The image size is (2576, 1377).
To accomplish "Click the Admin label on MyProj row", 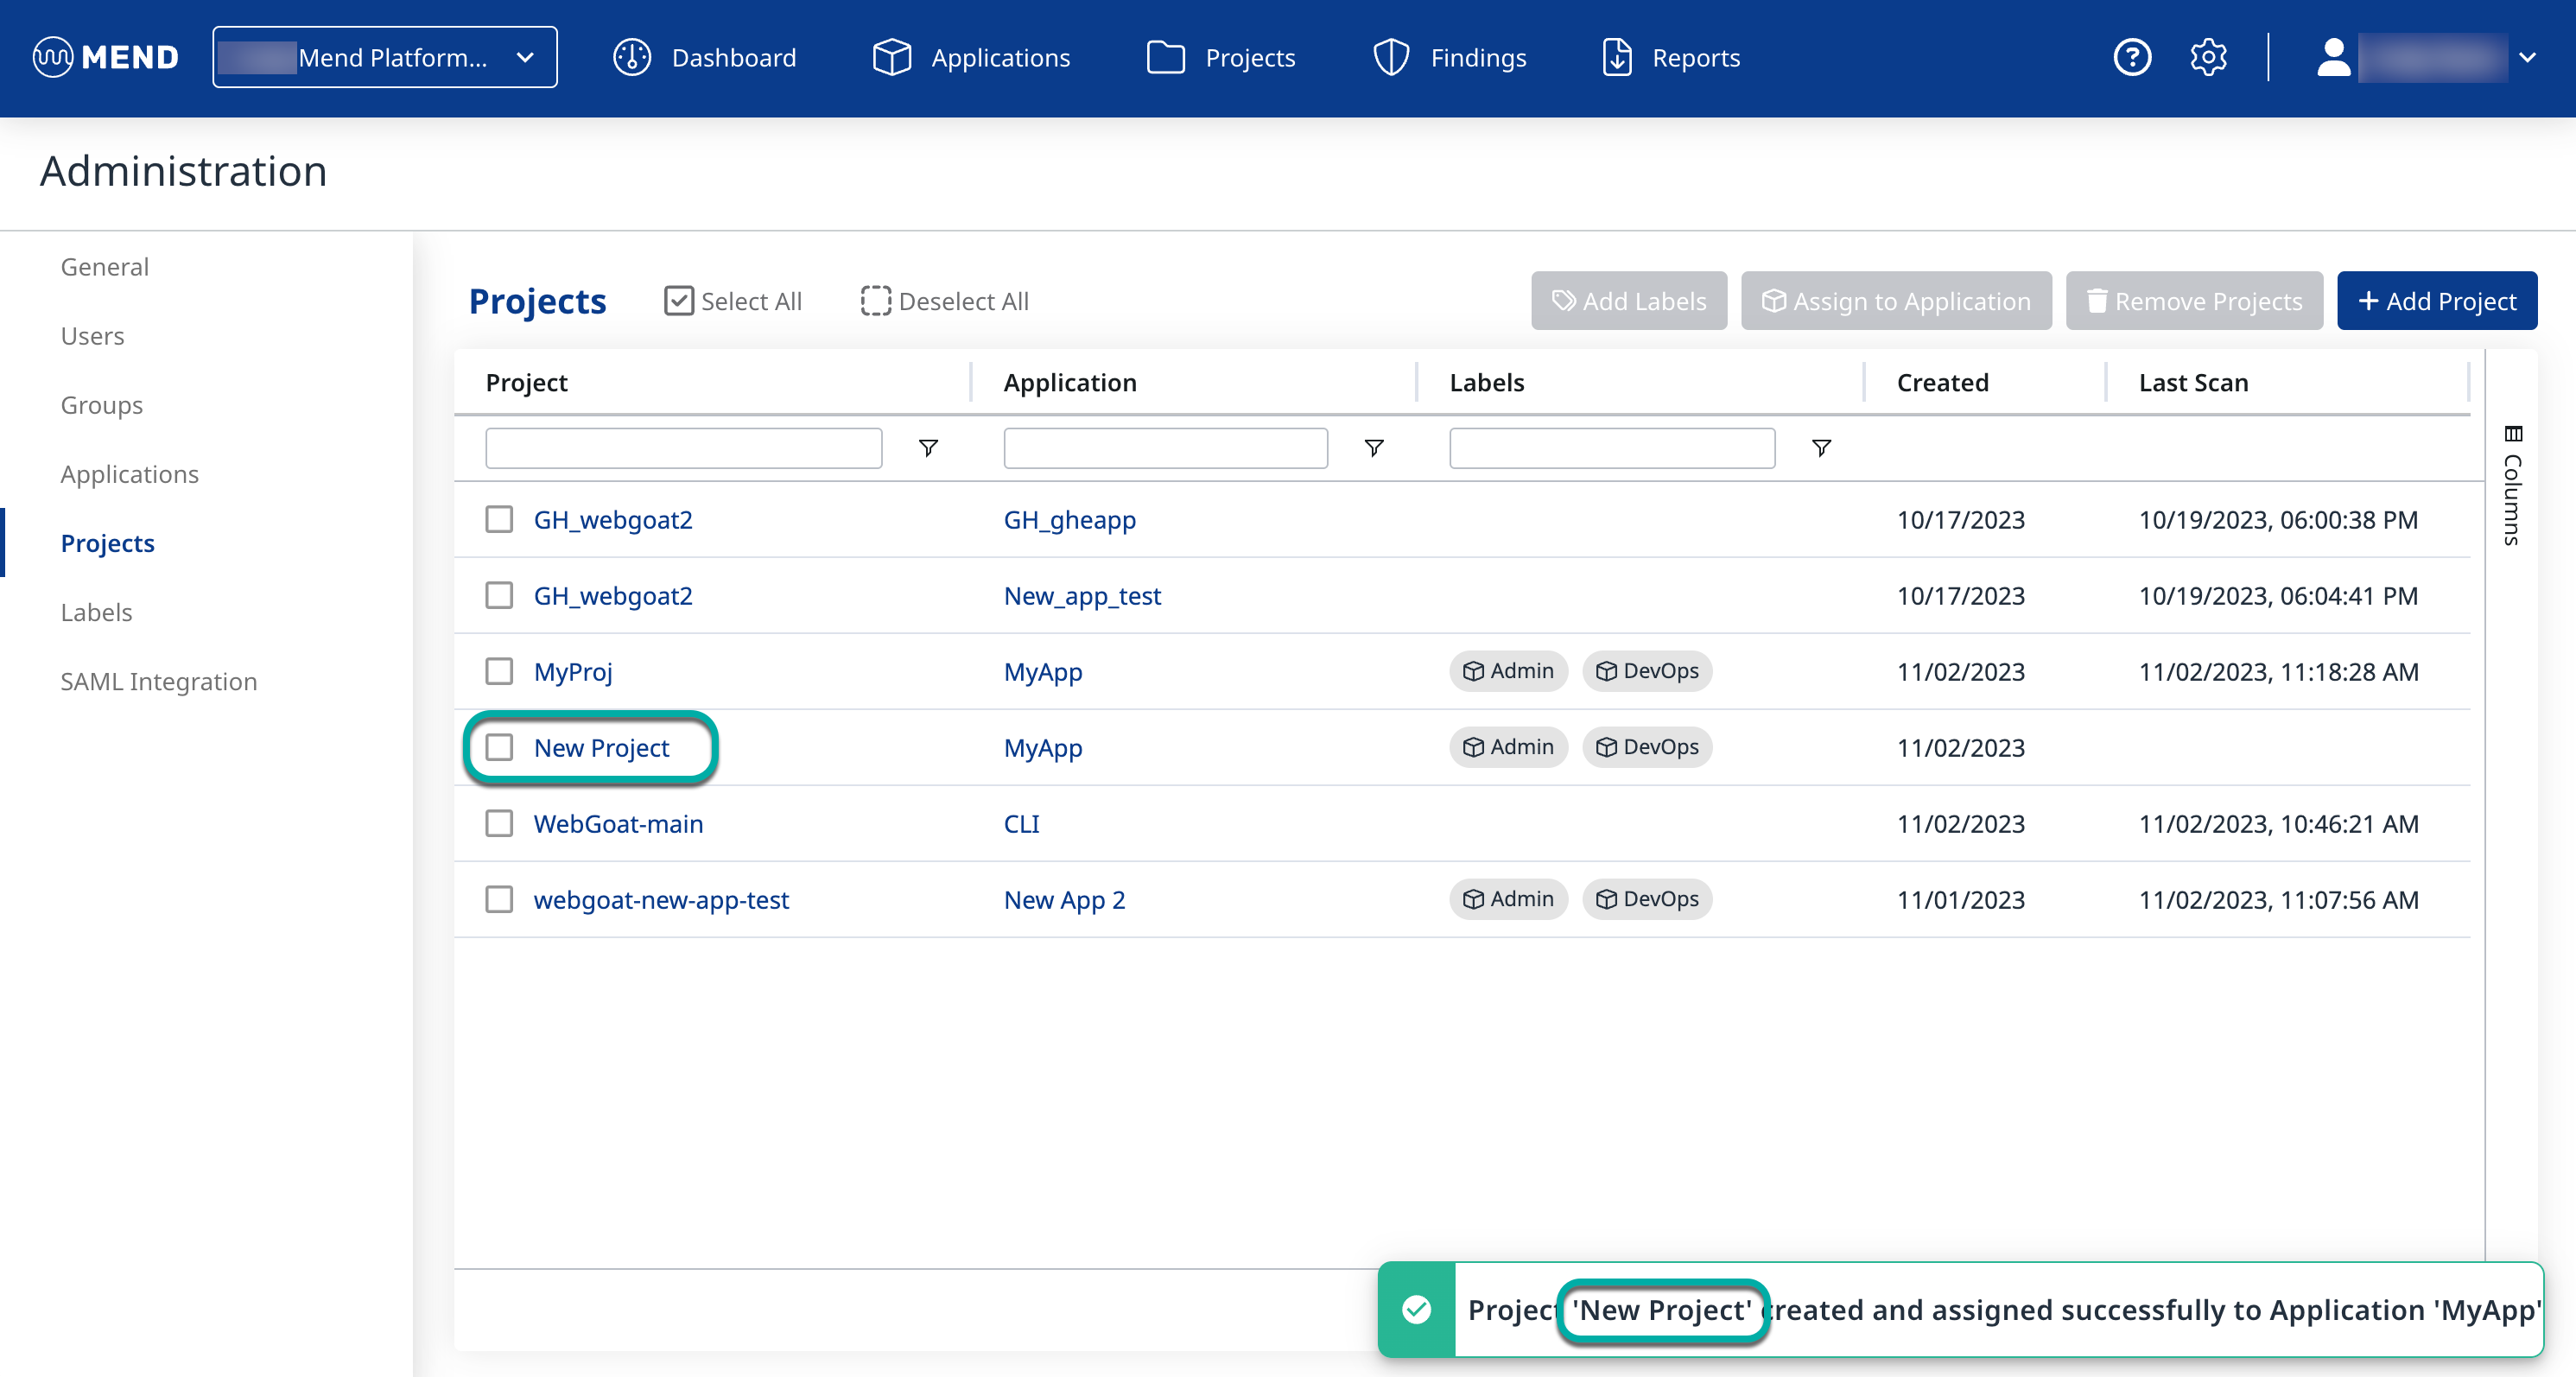I will 1508,671.
